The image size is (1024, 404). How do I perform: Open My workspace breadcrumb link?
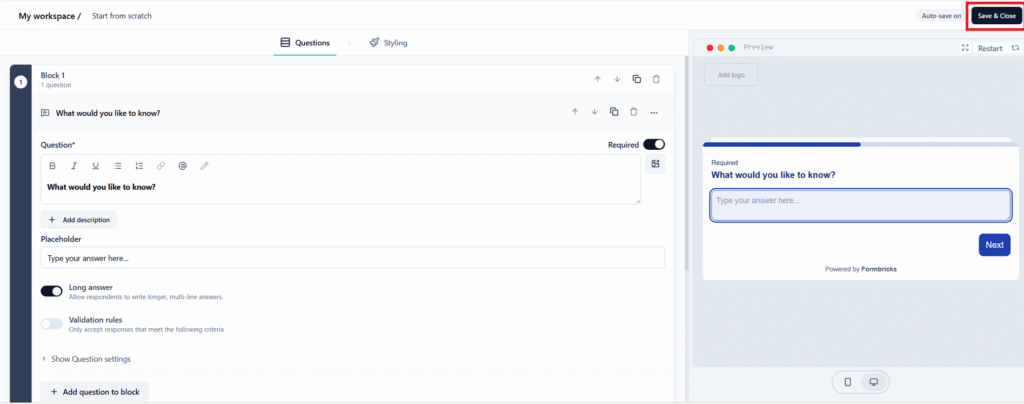[45, 16]
